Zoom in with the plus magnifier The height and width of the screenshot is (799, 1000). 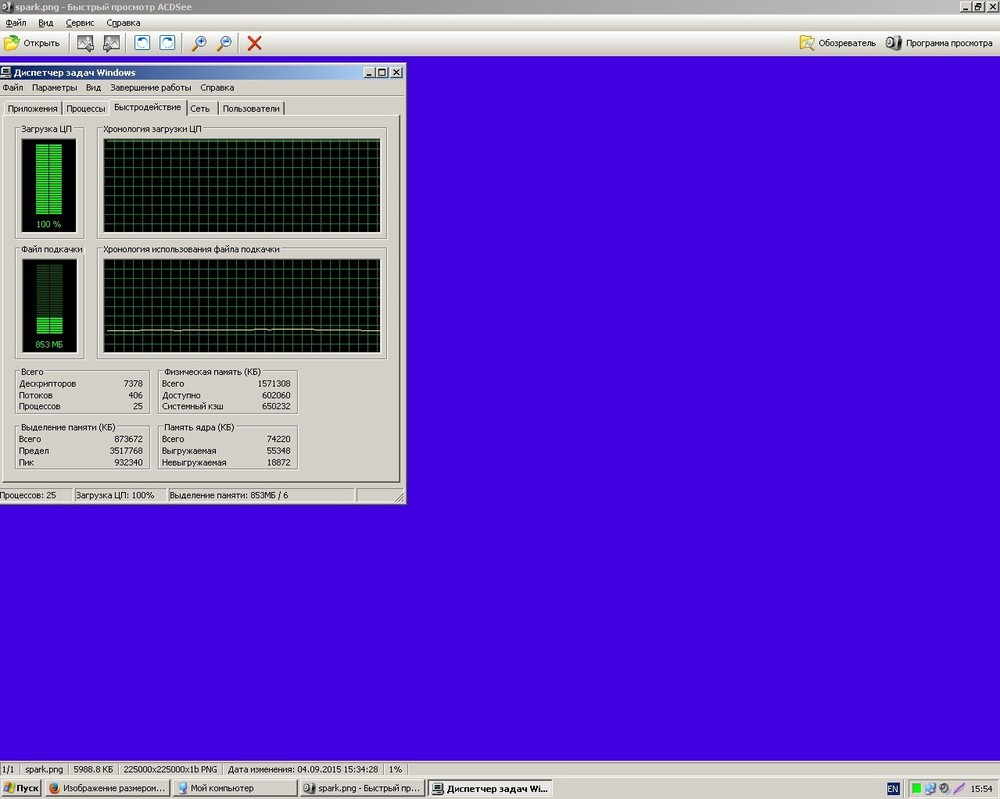click(200, 43)
